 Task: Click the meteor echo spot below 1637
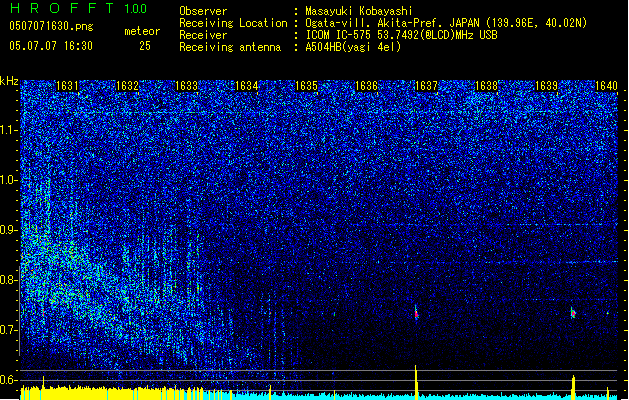(416, 313)
